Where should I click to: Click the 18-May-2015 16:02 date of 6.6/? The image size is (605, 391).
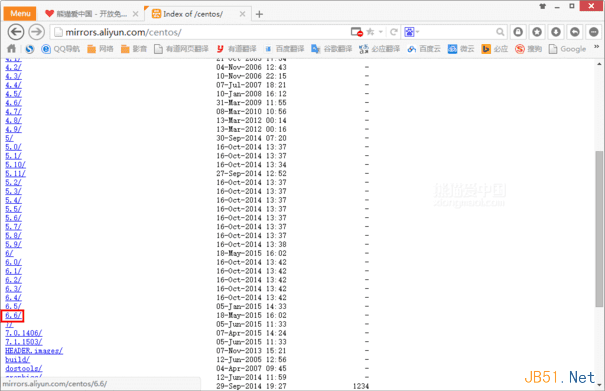point(251,315)
